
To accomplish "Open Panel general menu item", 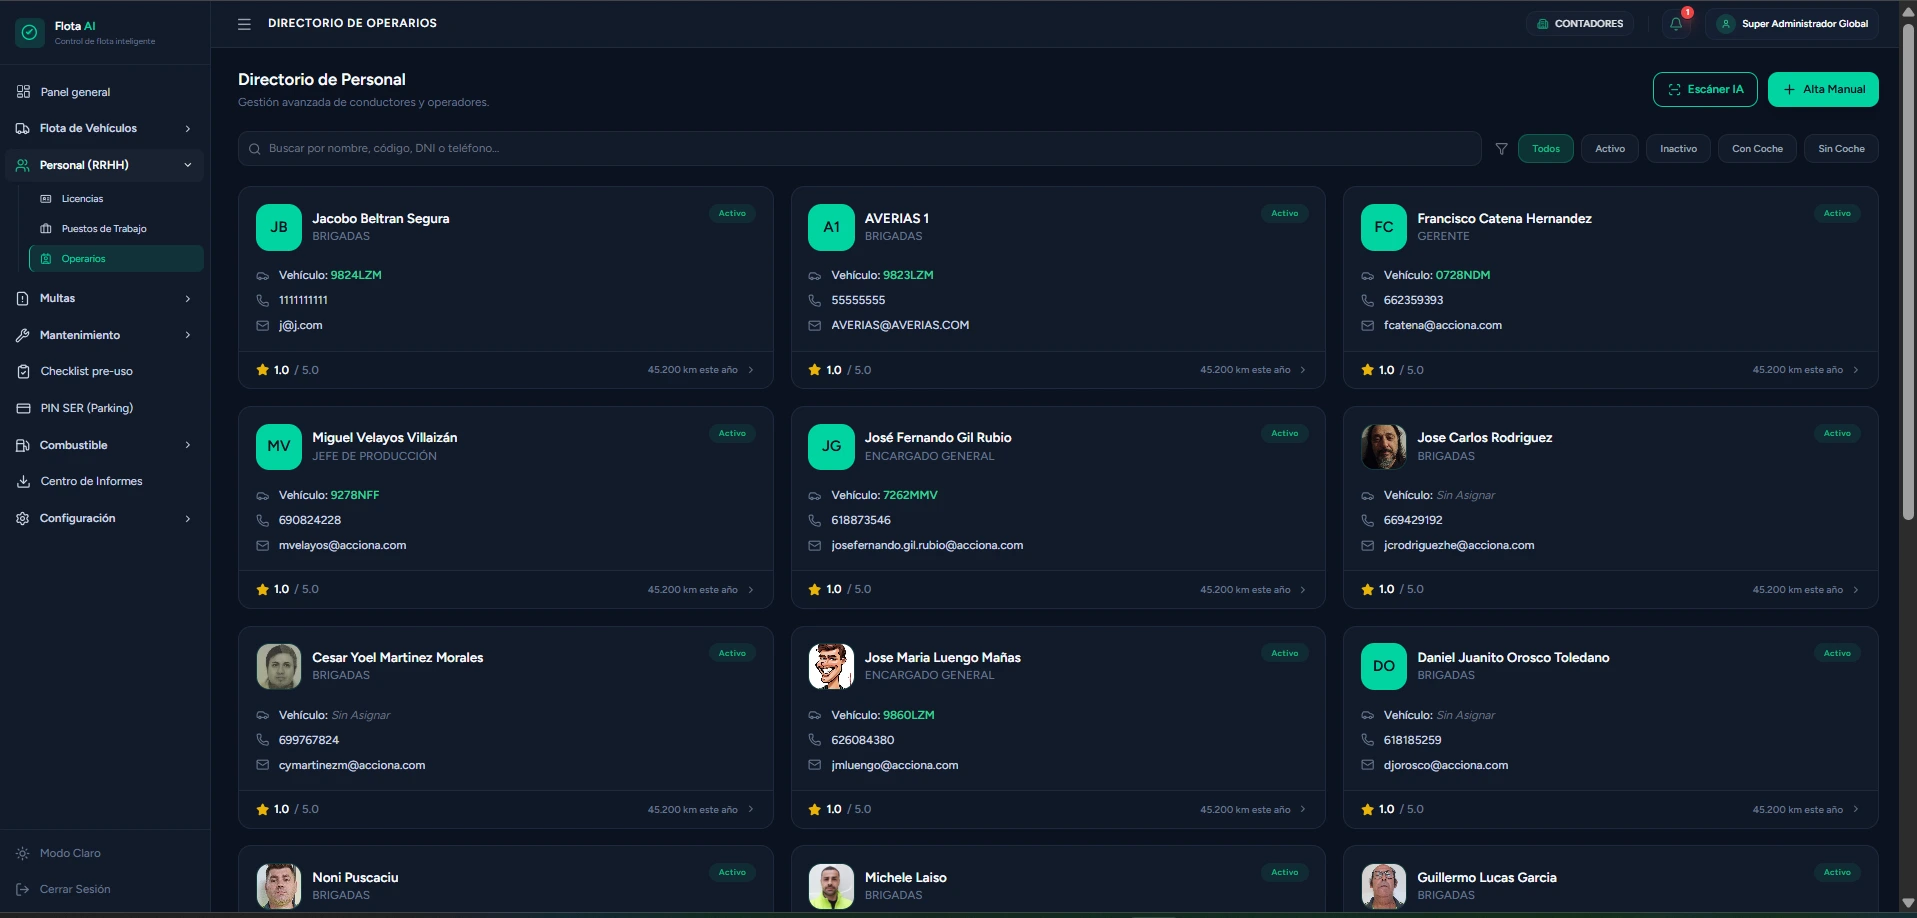I will point(105,92).
